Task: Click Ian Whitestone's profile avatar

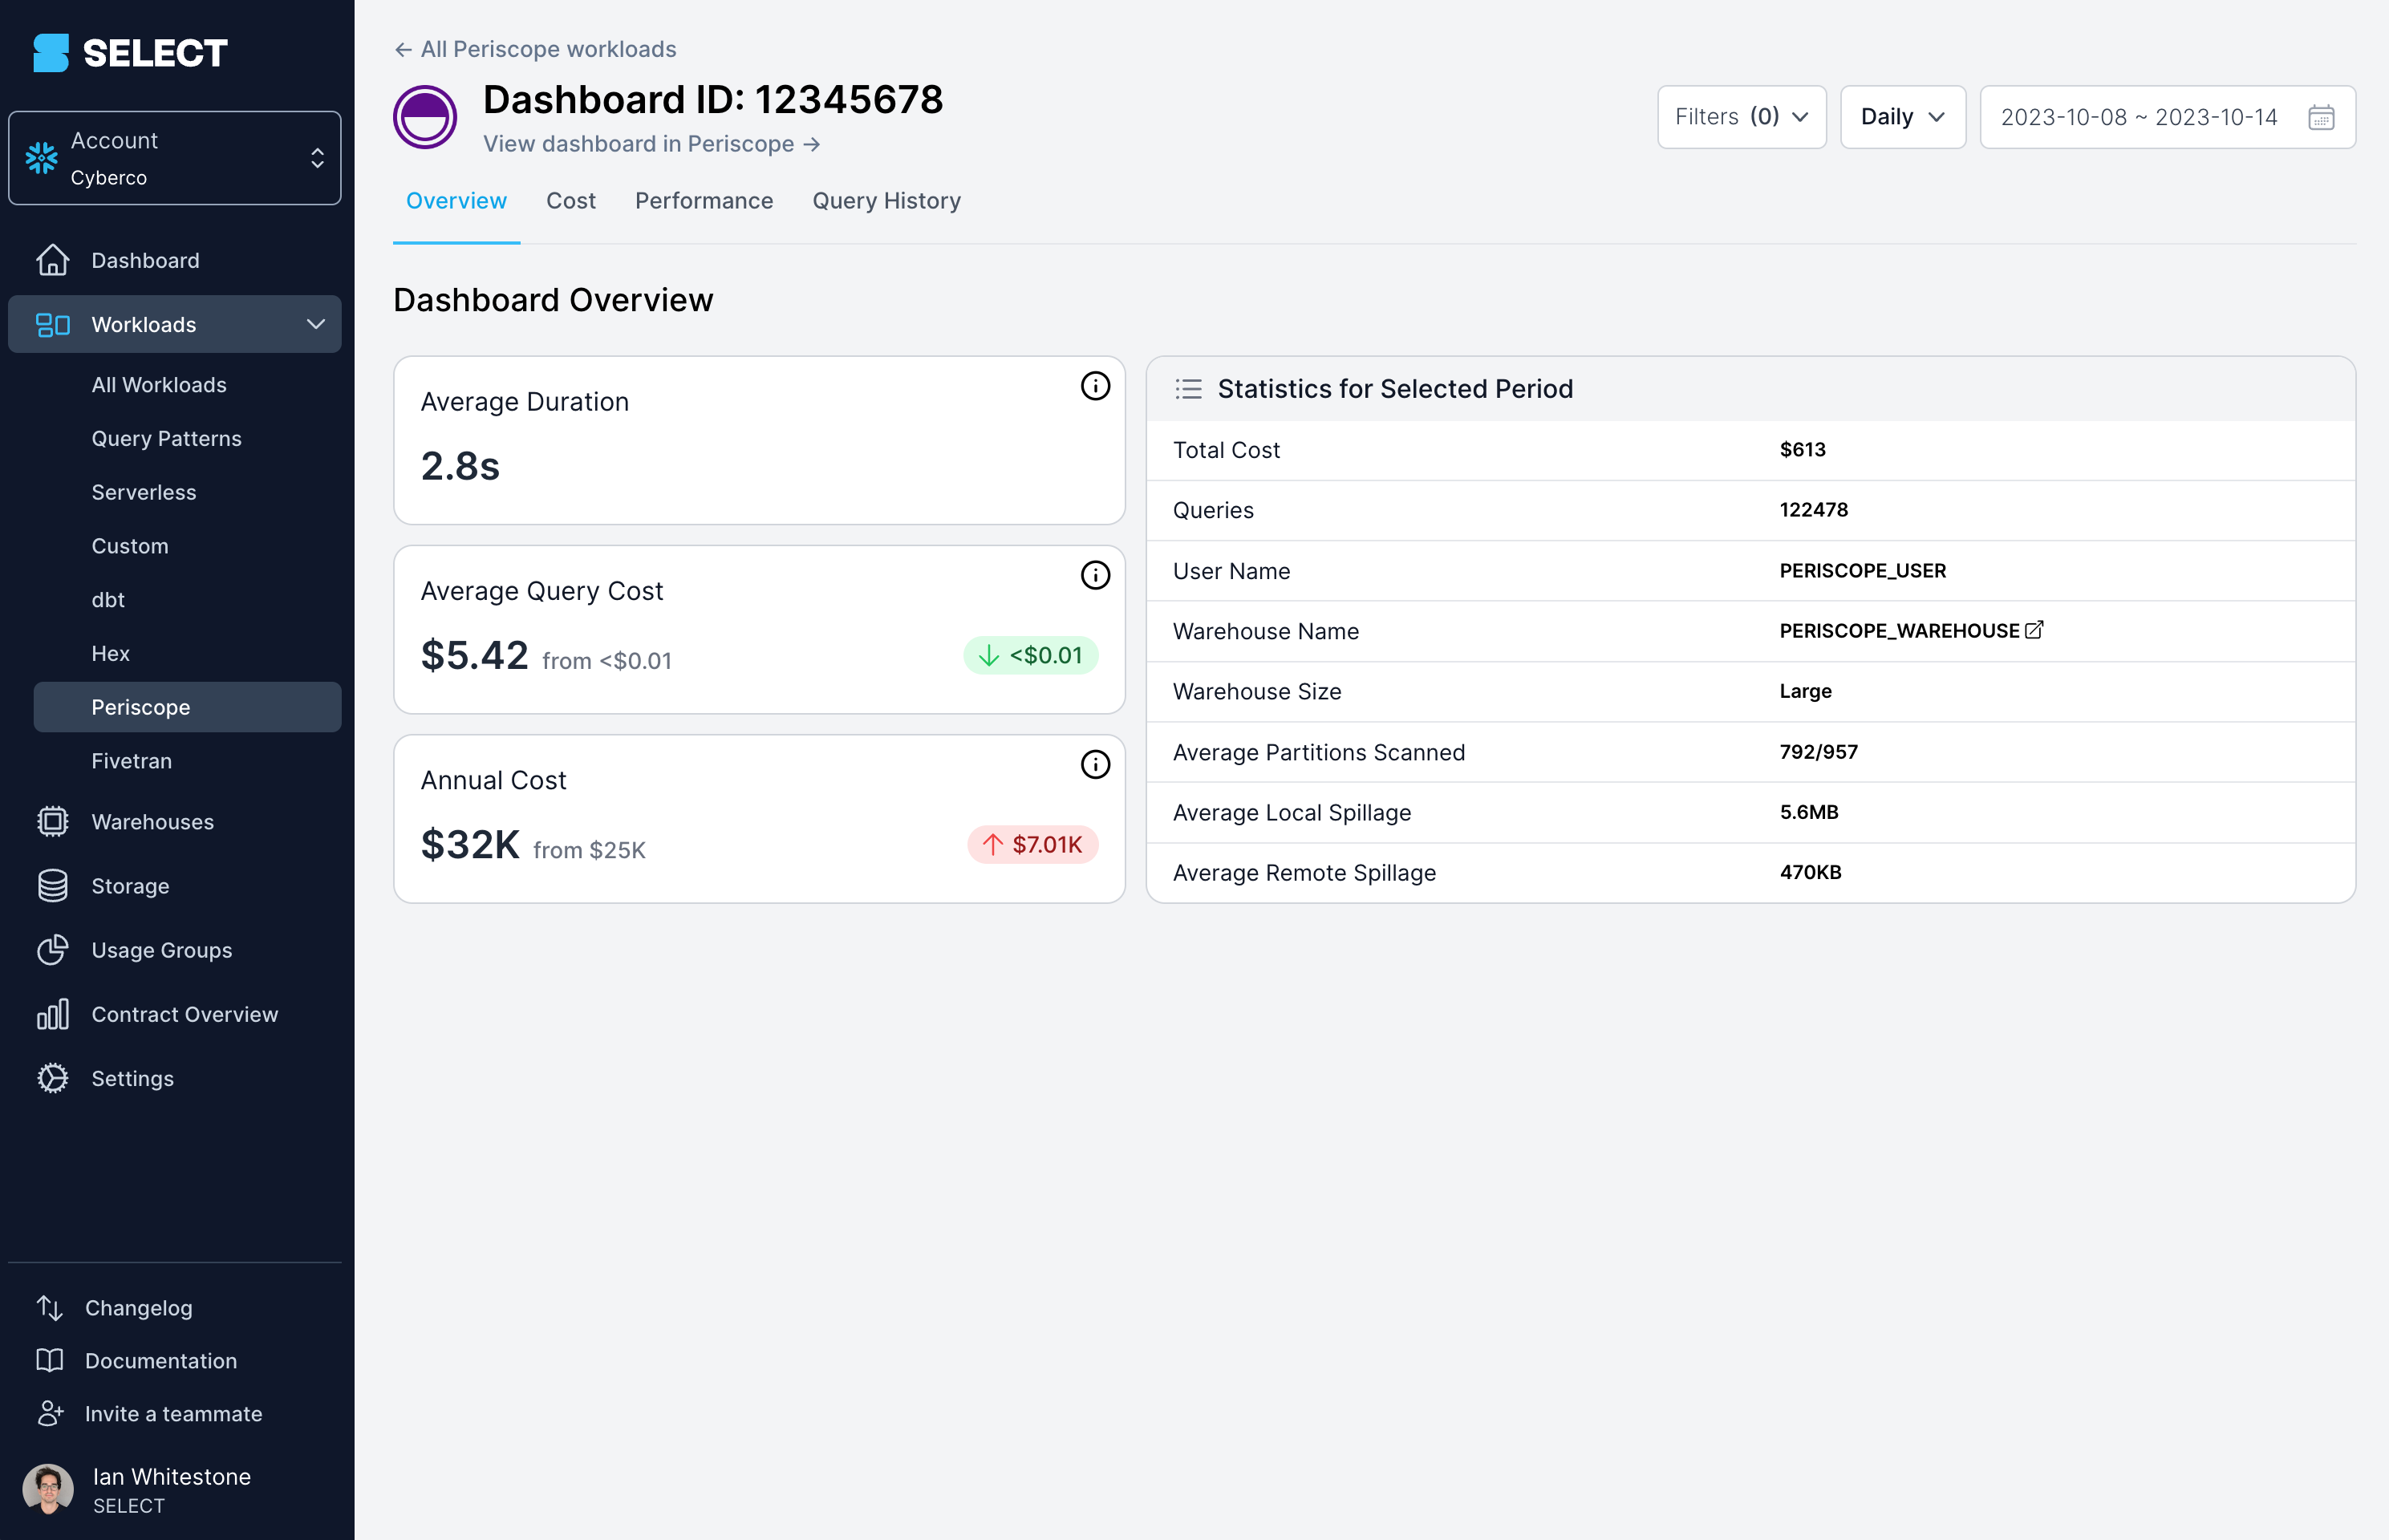Action: coord(48,1490)
